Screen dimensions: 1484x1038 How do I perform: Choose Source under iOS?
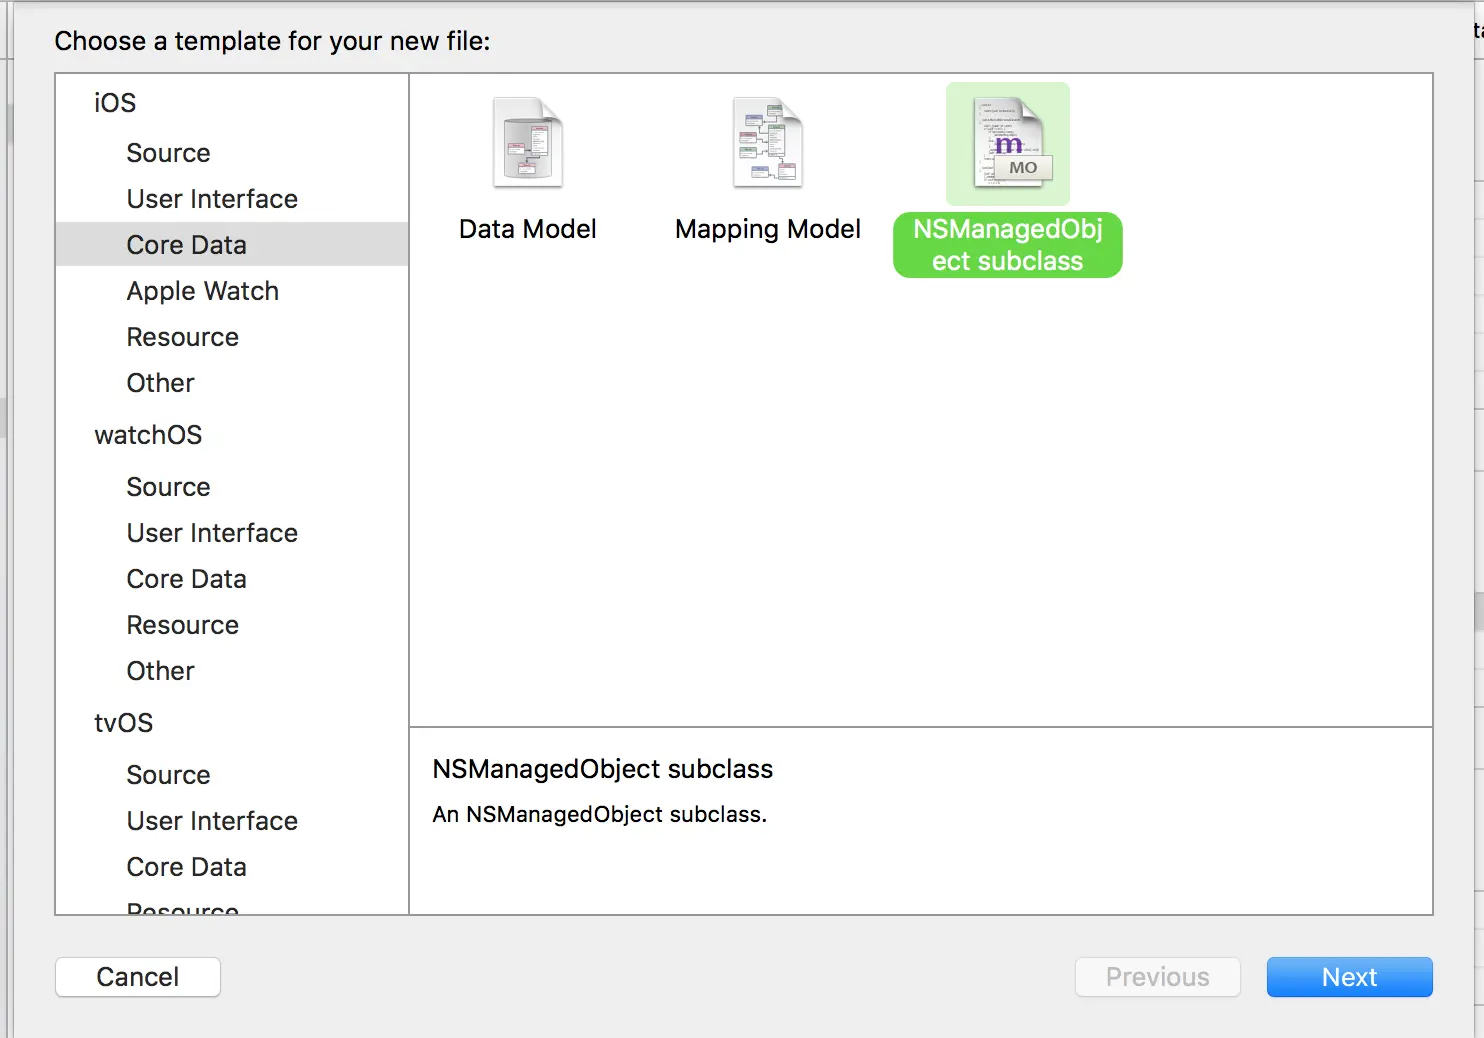click(x=168, y=153)
